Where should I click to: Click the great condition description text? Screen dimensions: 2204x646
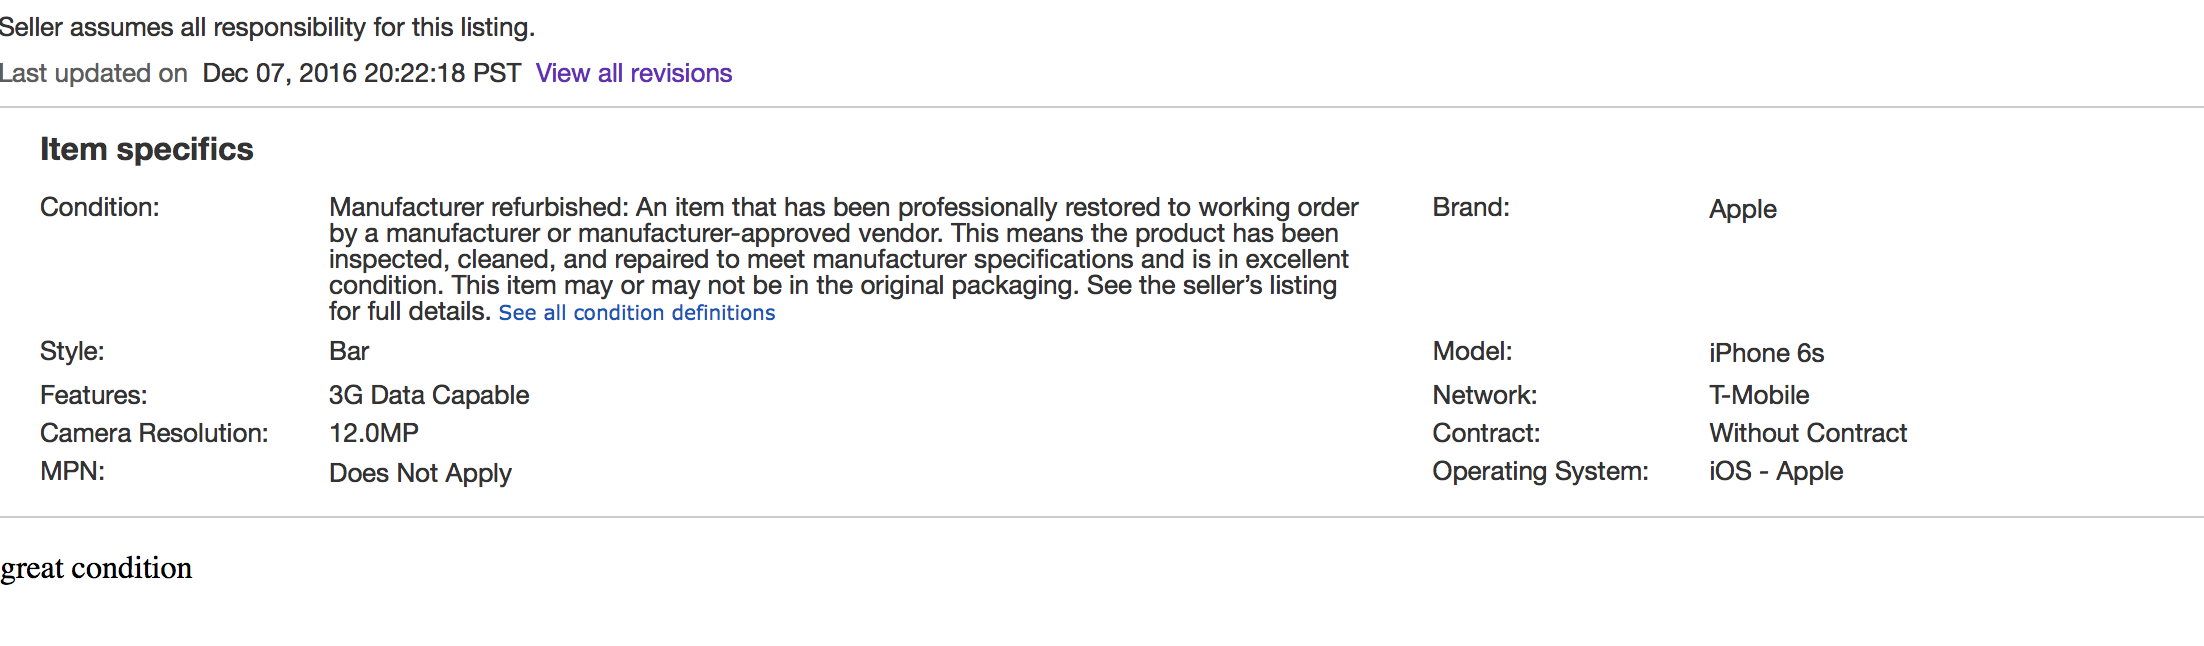coord(96,568)
